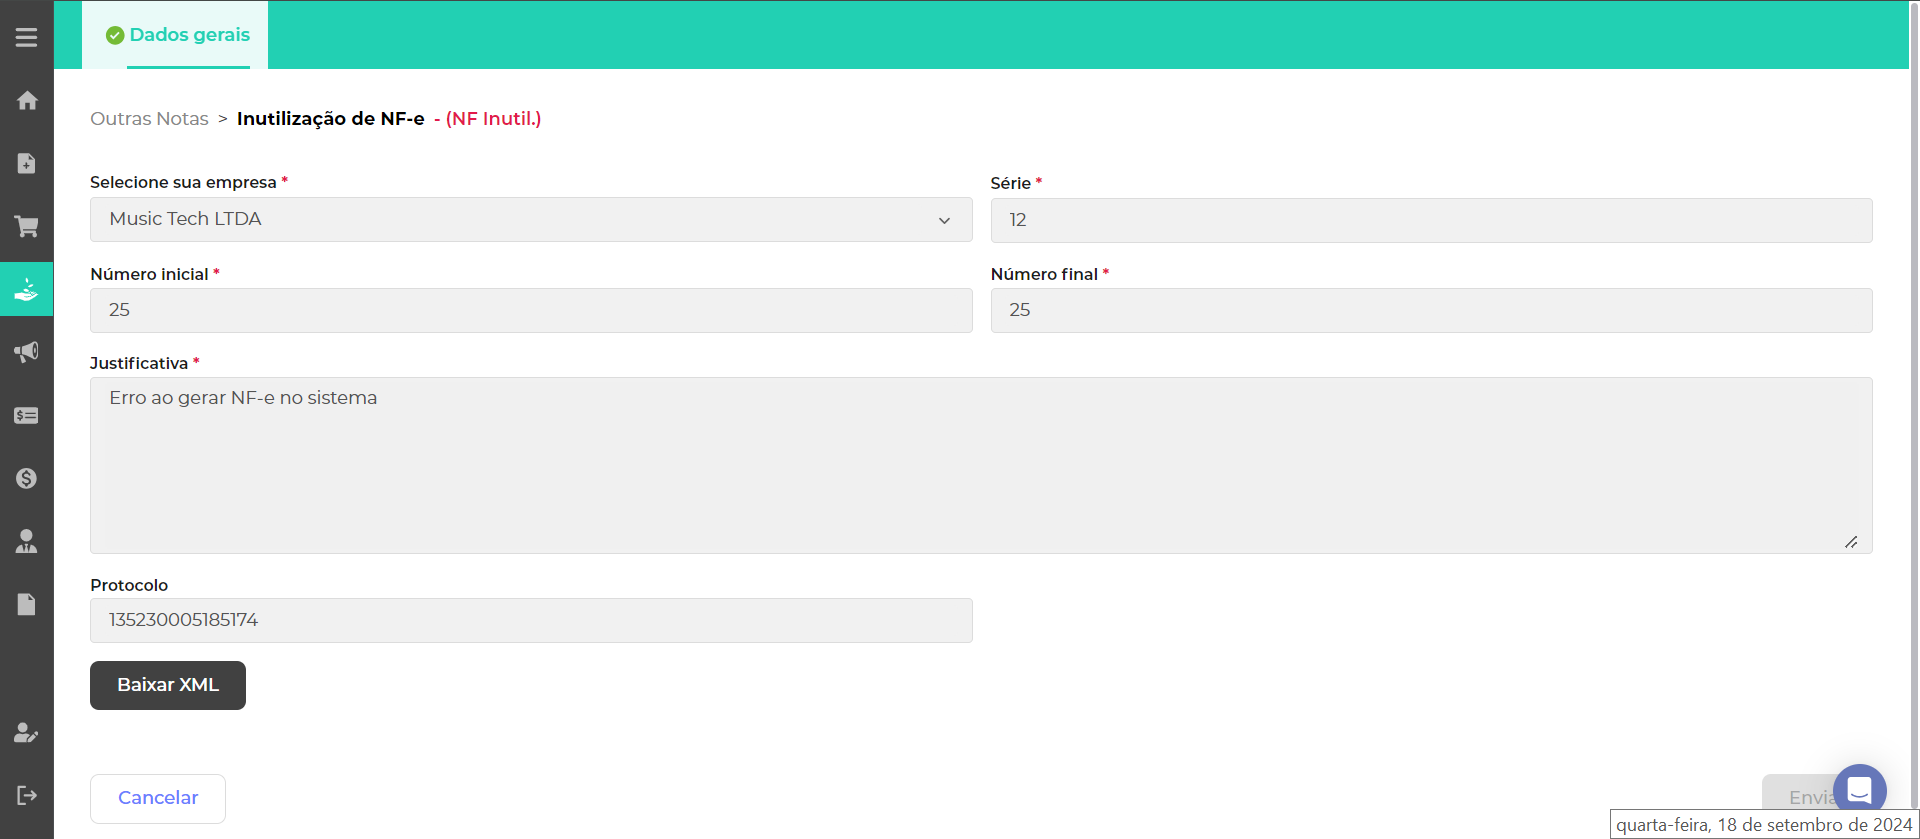The width and height of the screenshot is (1920, 839).
Task: Click the add document icon in sidebar
Action: 27,163
